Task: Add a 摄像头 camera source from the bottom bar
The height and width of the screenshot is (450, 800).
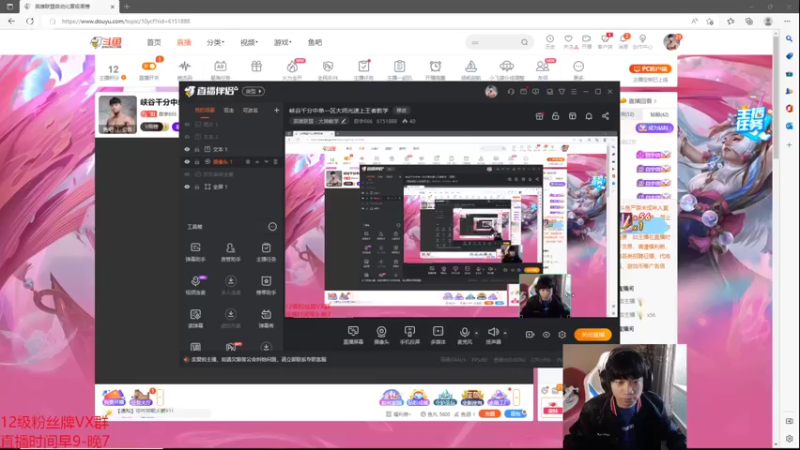Action: [381, 335]
